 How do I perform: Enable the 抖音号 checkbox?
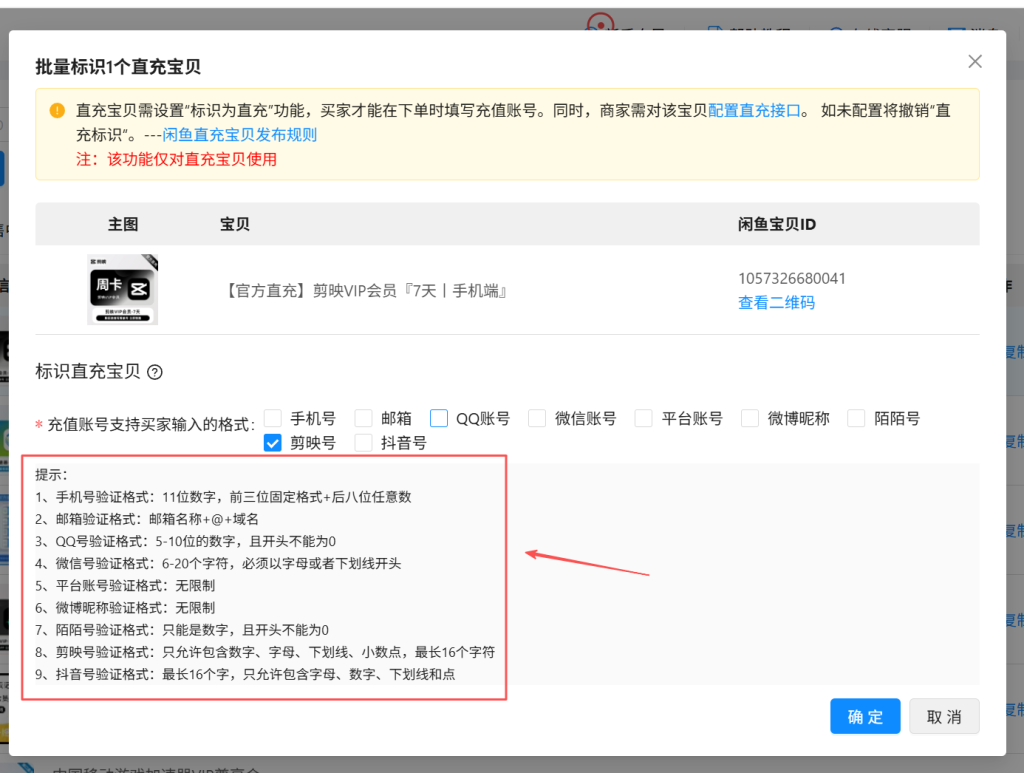coord(363,443)
